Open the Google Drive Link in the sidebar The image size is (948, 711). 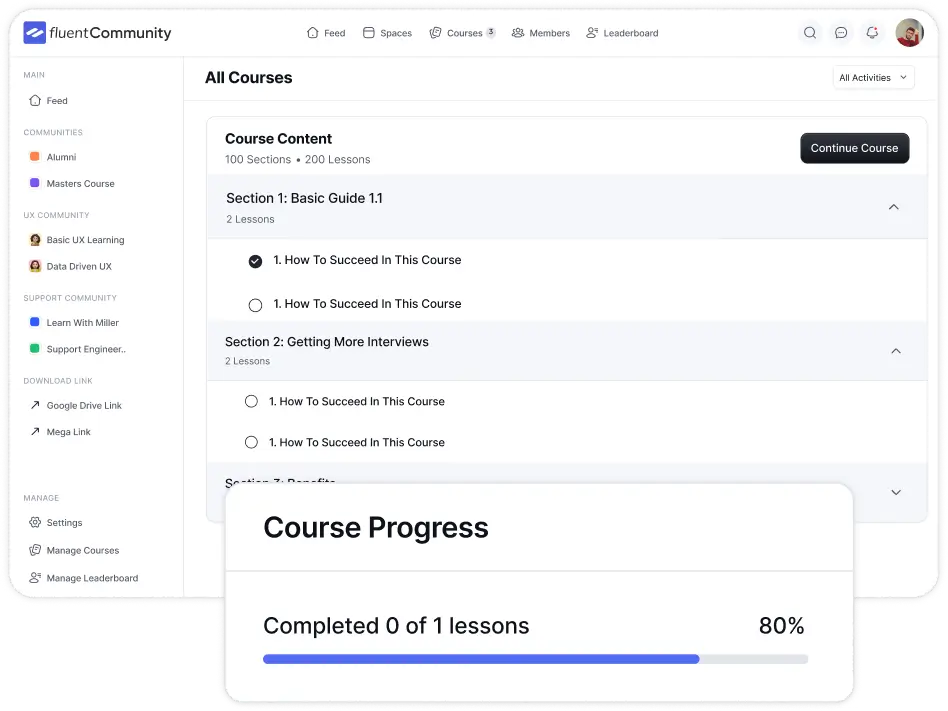click(x=84, y=405)
